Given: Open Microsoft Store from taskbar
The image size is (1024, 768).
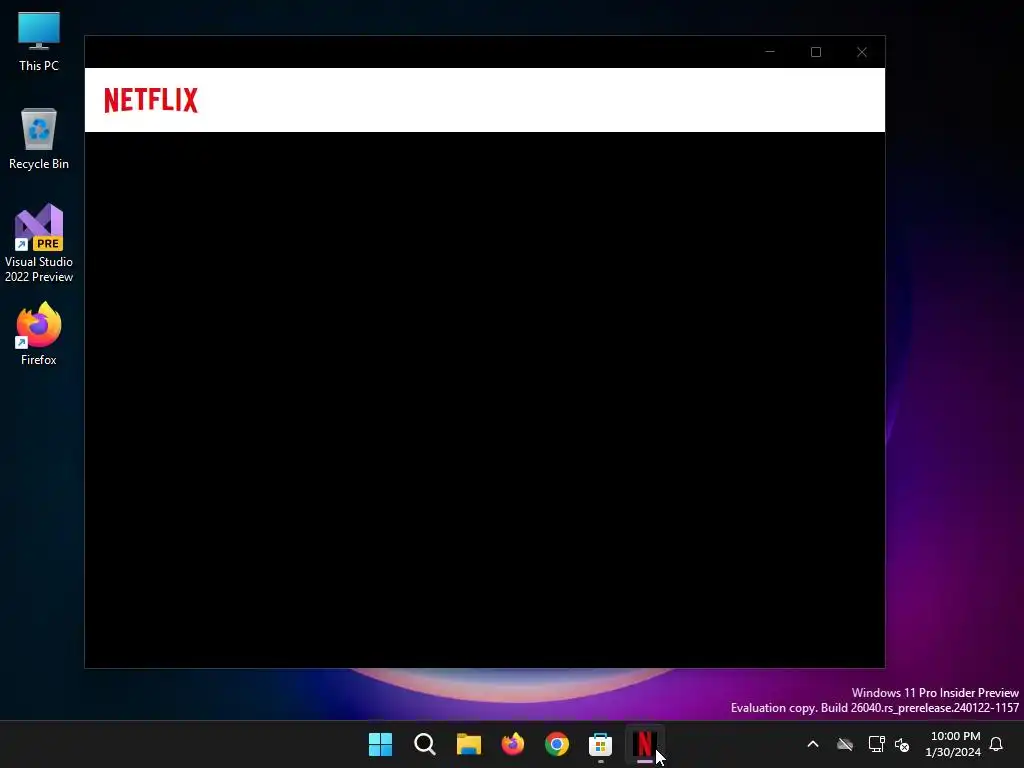Looking at the screenshot, I should (x=600, y=744).
